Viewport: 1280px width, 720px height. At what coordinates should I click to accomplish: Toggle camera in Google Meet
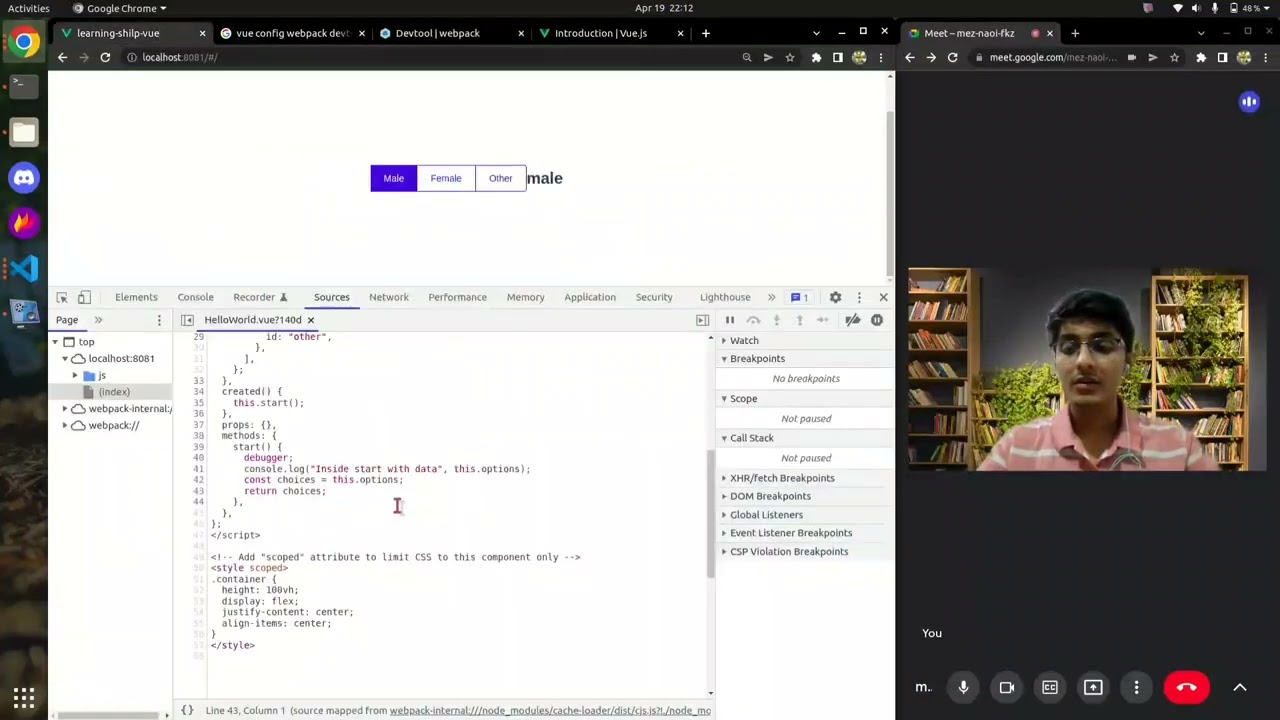[x=1007, y=687]
